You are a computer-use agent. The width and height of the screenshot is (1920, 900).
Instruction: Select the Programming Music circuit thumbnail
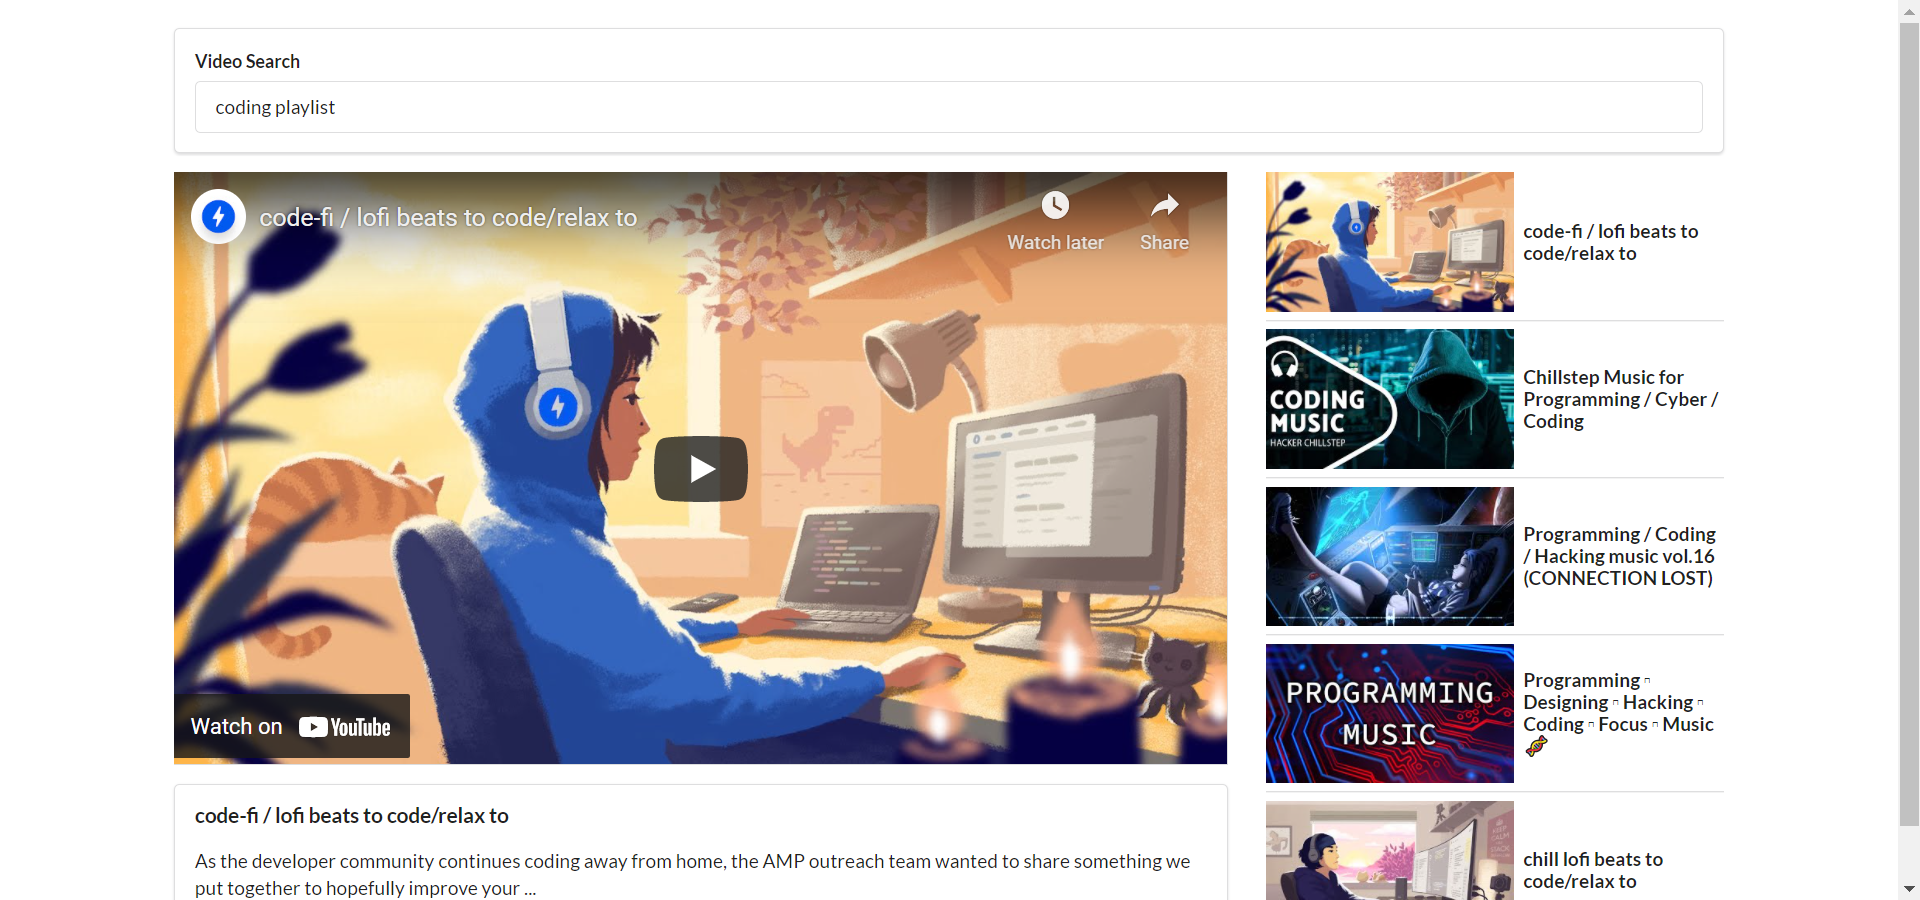1389,713
